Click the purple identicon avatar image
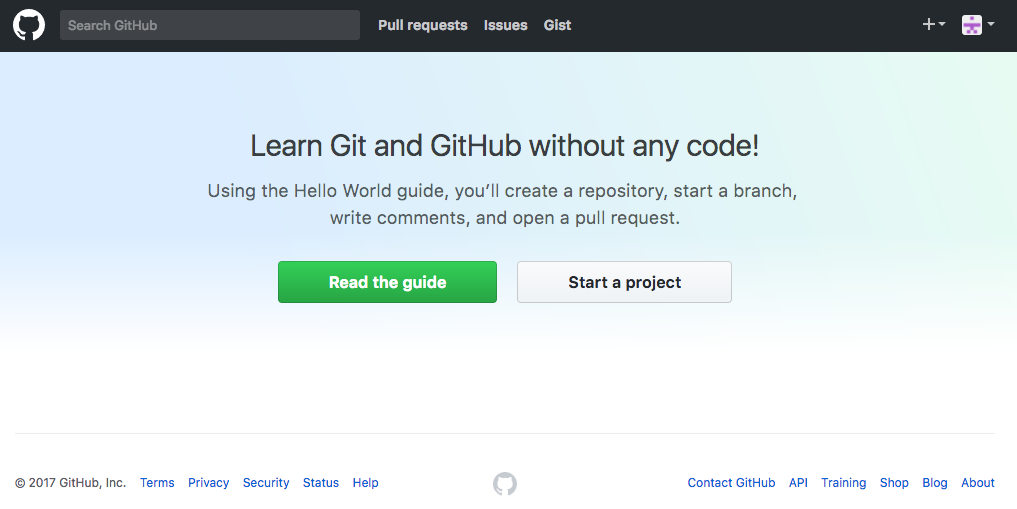Screen dimensions: 1017x509 tap(972, 25)
